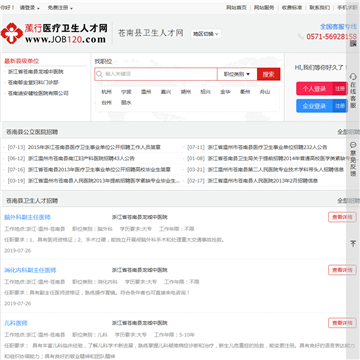This screenshot has height=360, width=360.
Task: Select city 舟山
Action: pos(265,92)
